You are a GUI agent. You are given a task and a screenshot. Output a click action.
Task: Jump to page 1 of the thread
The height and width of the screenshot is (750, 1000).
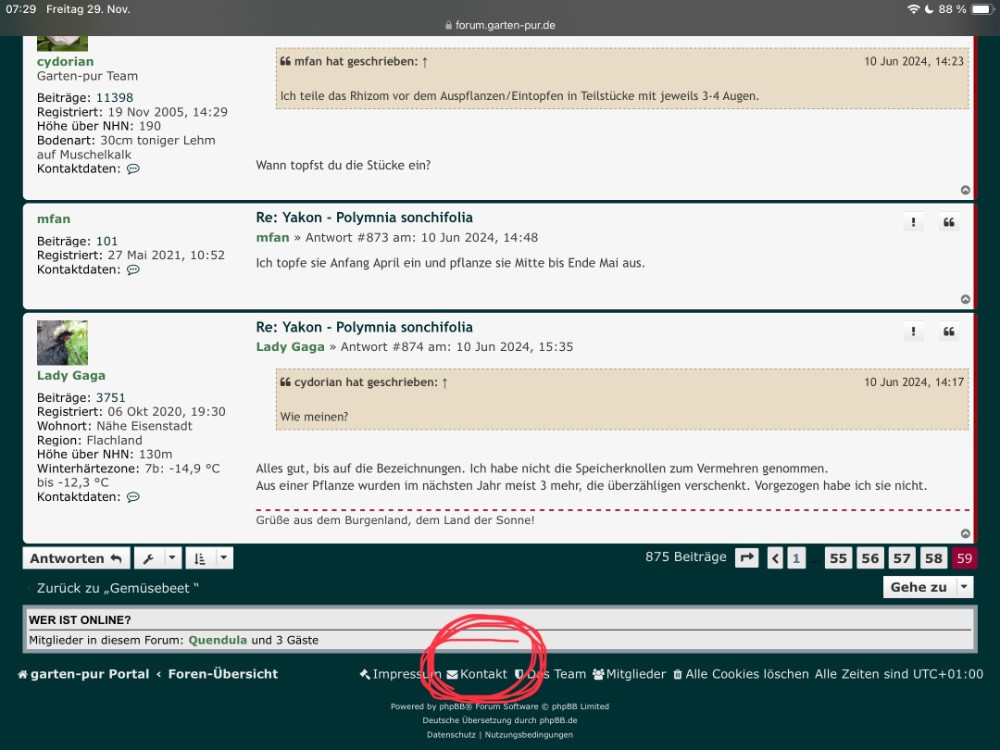[796, 558]
